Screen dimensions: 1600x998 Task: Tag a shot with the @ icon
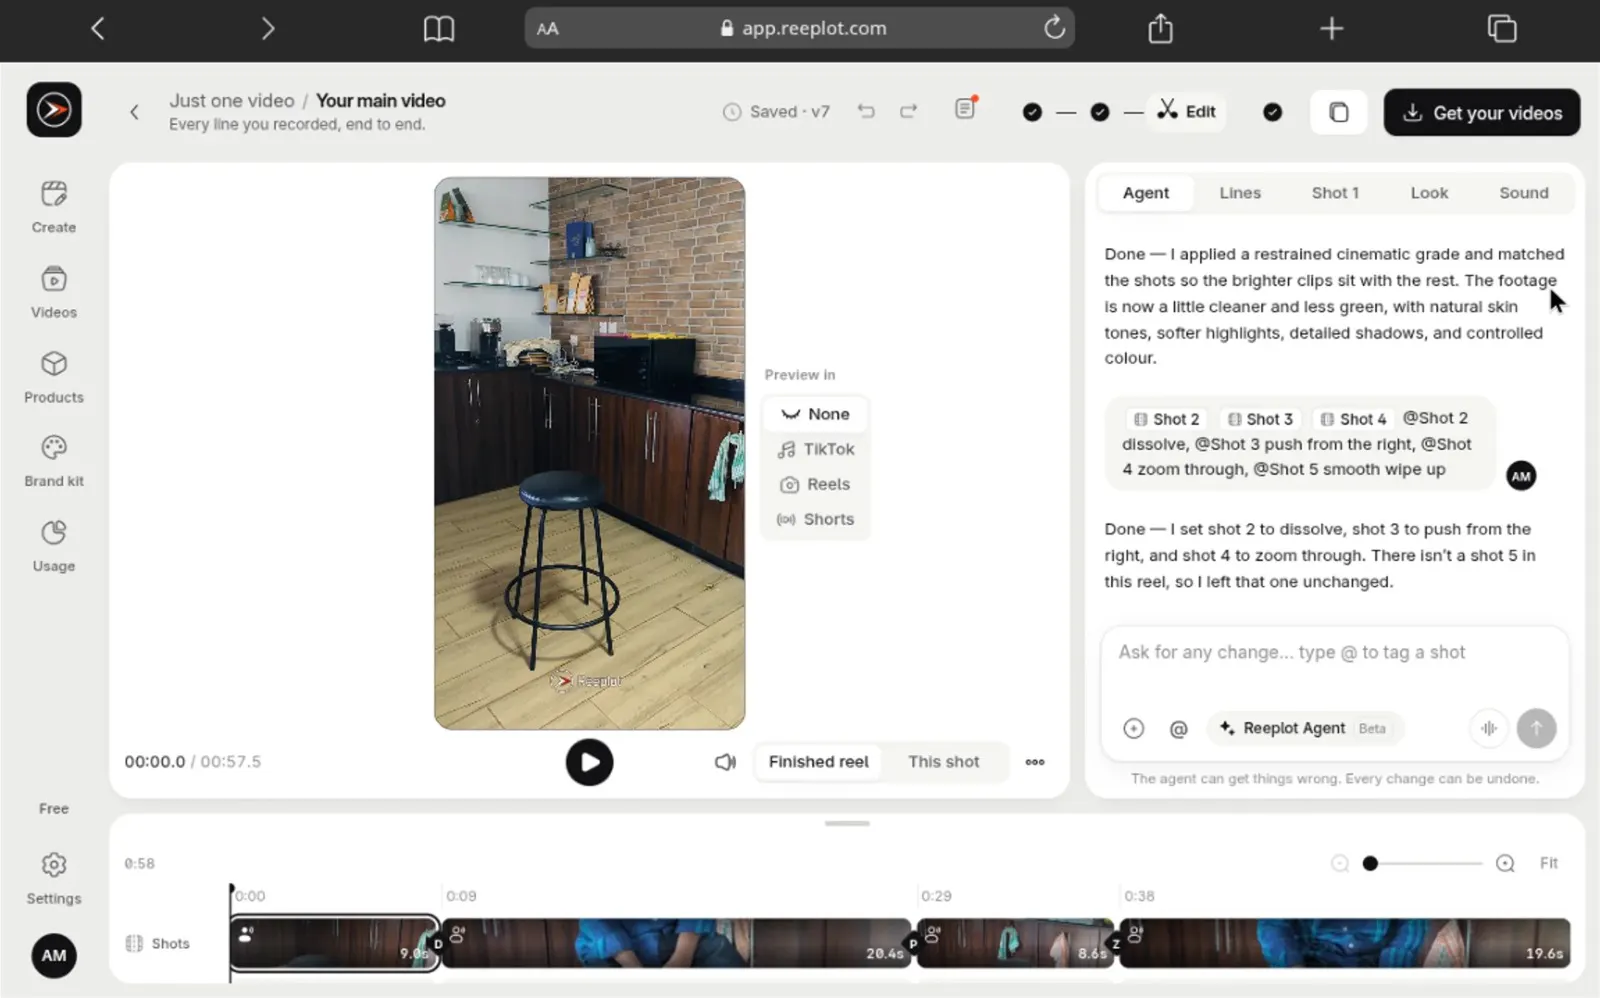tap(1179, 729)
